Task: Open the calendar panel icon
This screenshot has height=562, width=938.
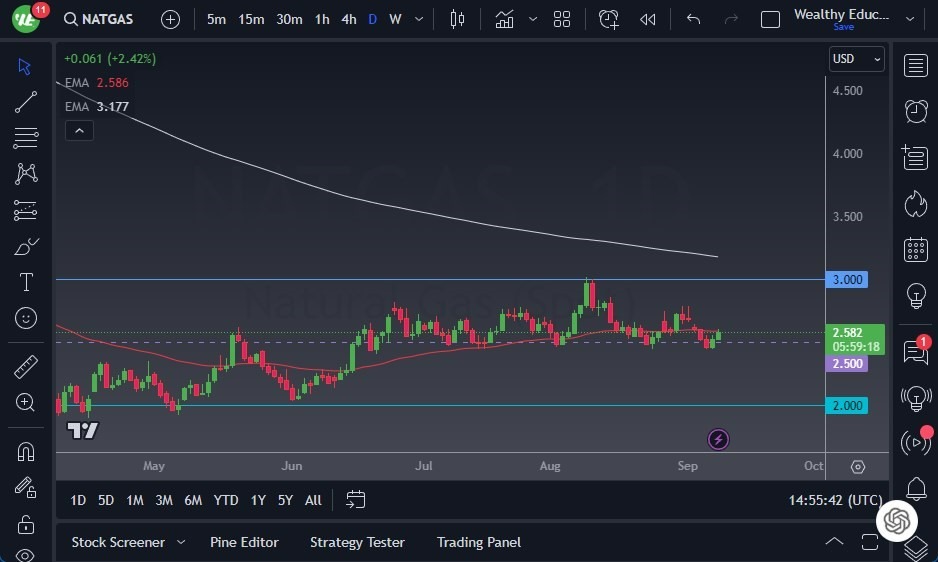Action: tap(915, 249)
